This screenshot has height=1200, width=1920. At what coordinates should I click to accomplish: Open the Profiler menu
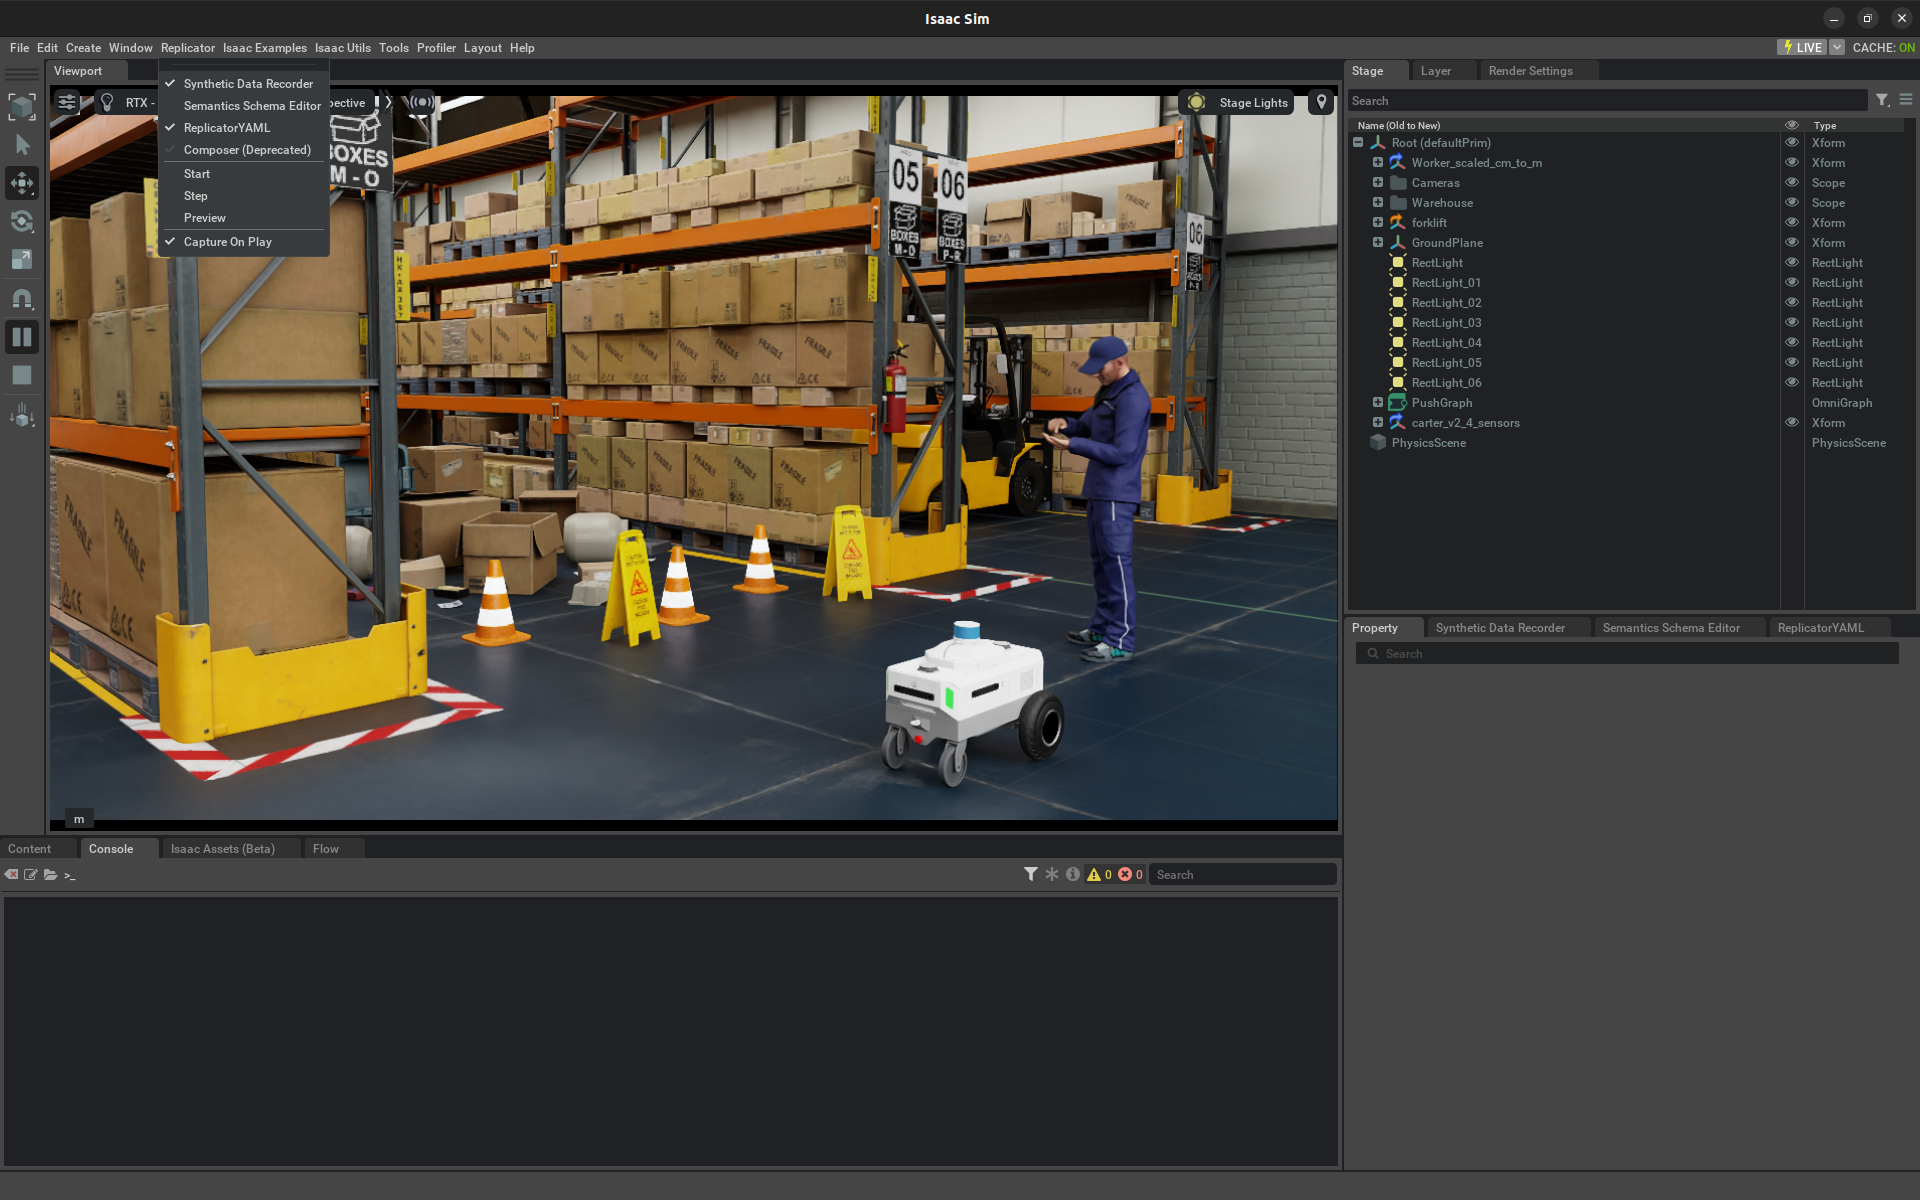point(436,48)
